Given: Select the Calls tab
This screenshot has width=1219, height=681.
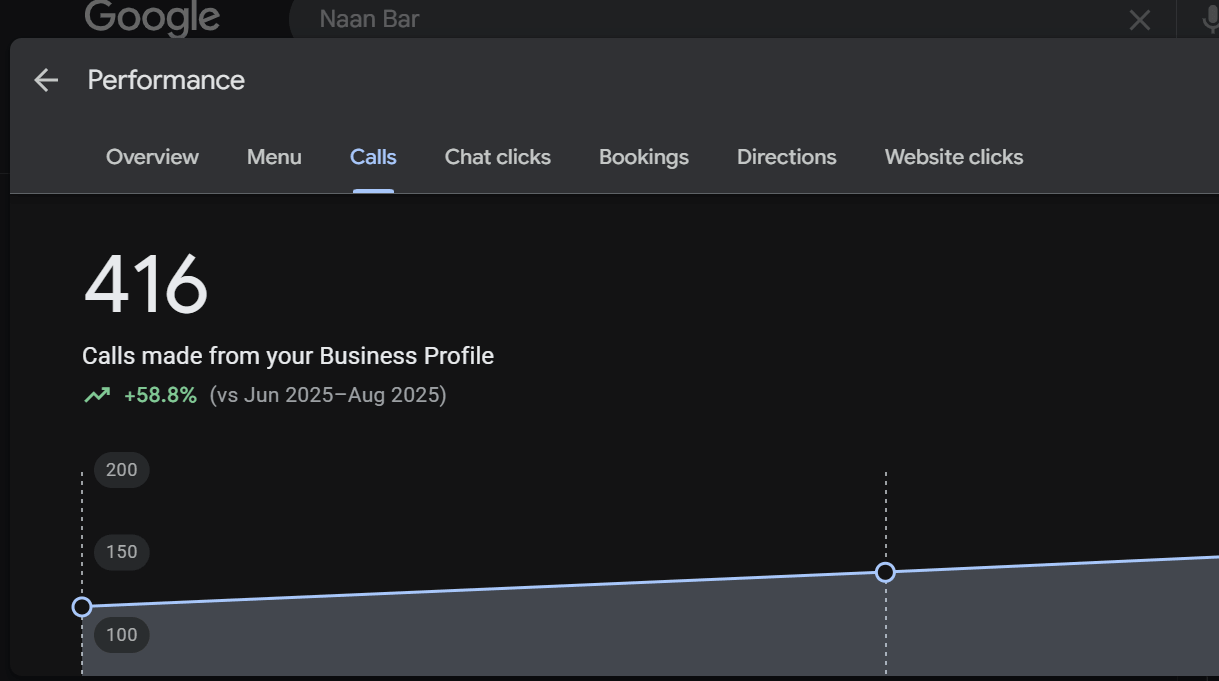Looking at the screenshot, I should point(373,157).
